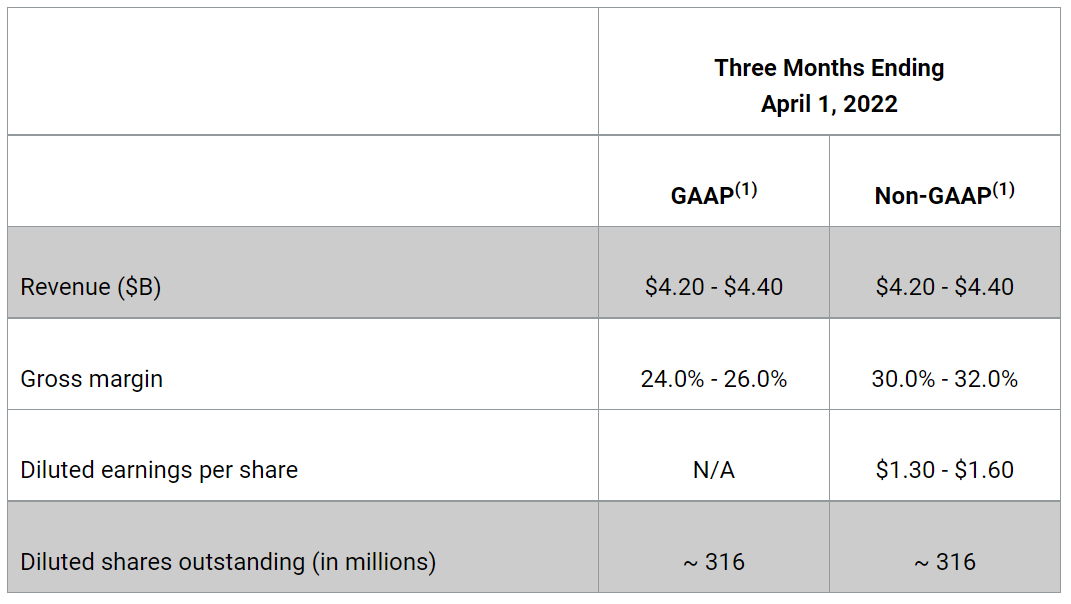This screenshot has height=604, width=1071.
Task: Click the Diluted earnings per share label
Action: coord(159,470)
